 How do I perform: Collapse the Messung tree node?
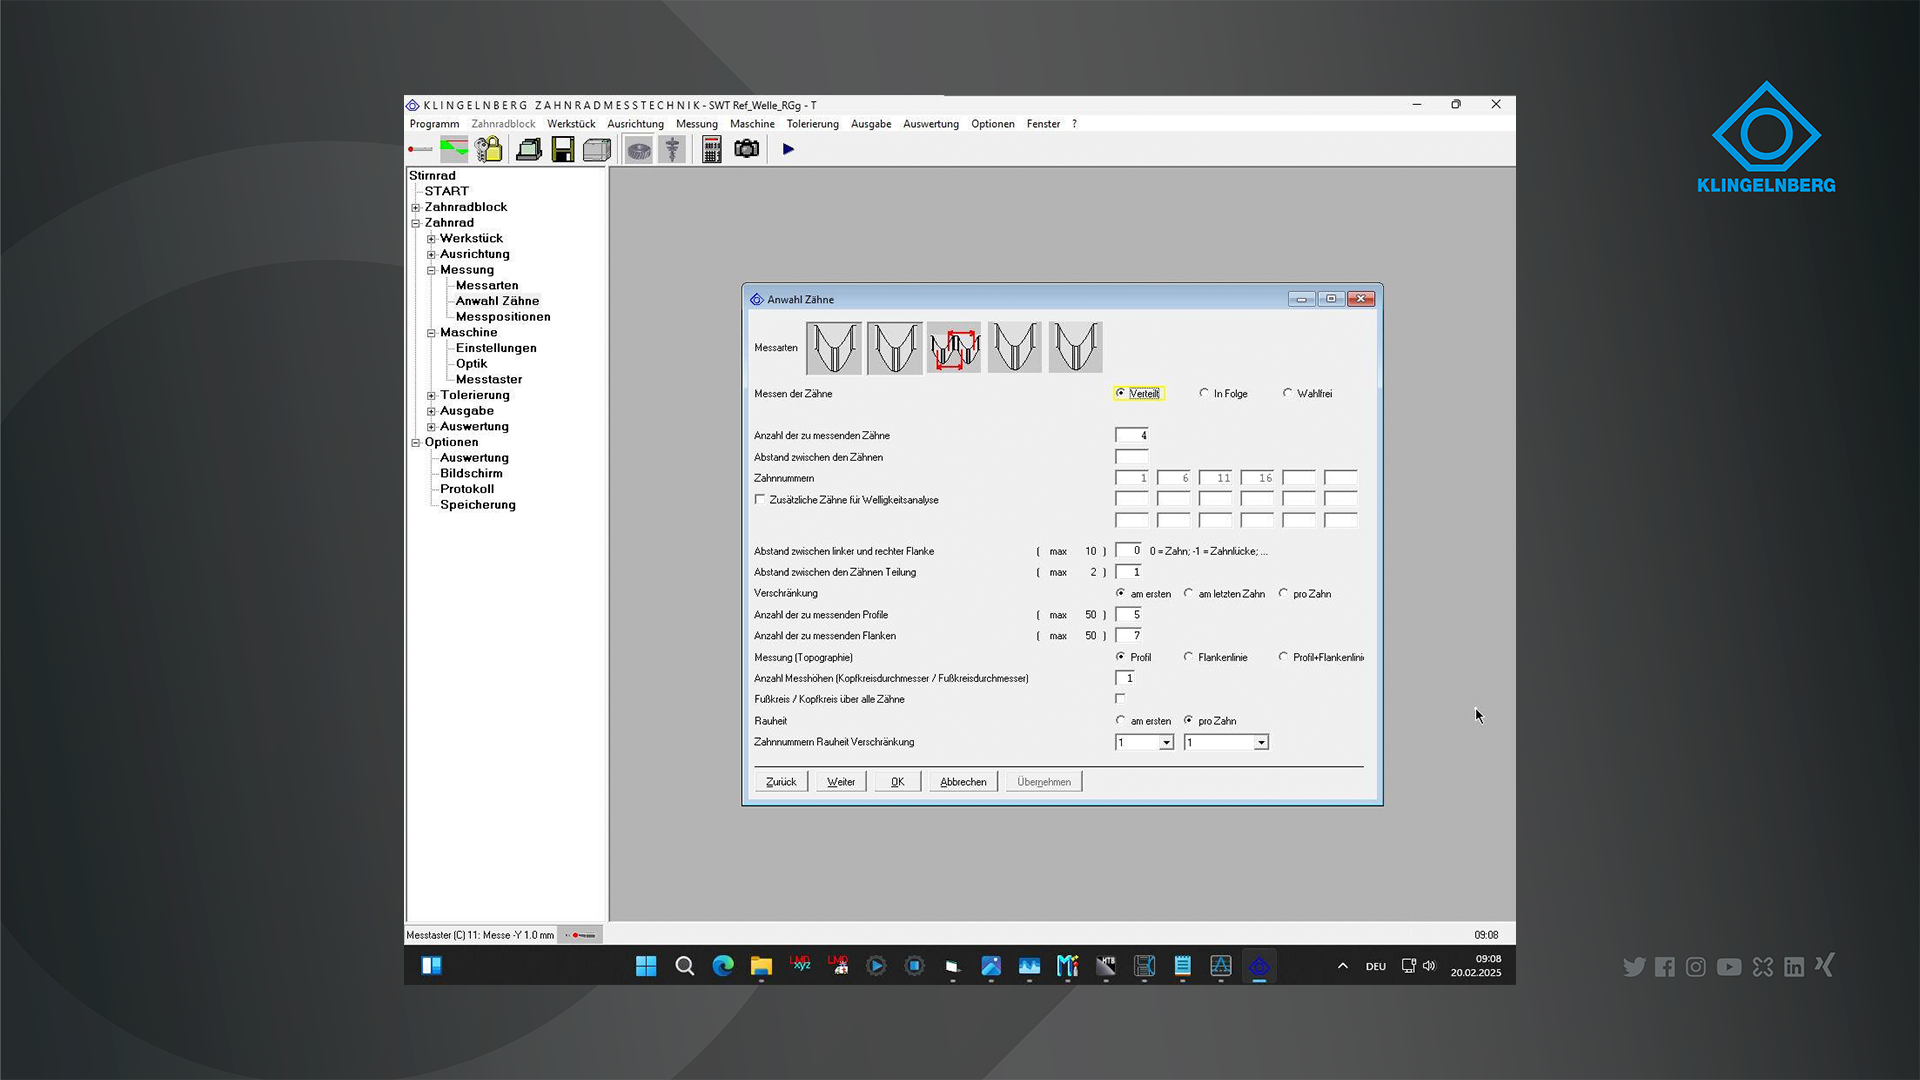(x=431, y=270)
